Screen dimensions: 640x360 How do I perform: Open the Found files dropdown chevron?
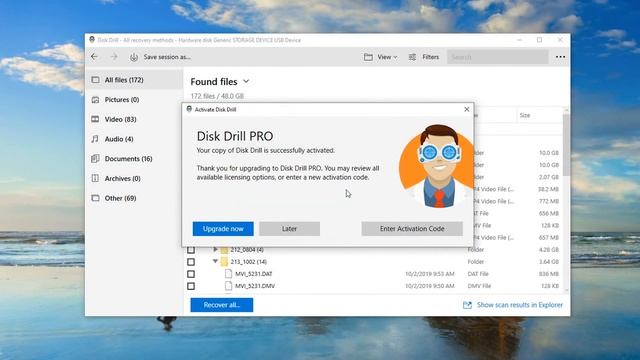(246, 81)
